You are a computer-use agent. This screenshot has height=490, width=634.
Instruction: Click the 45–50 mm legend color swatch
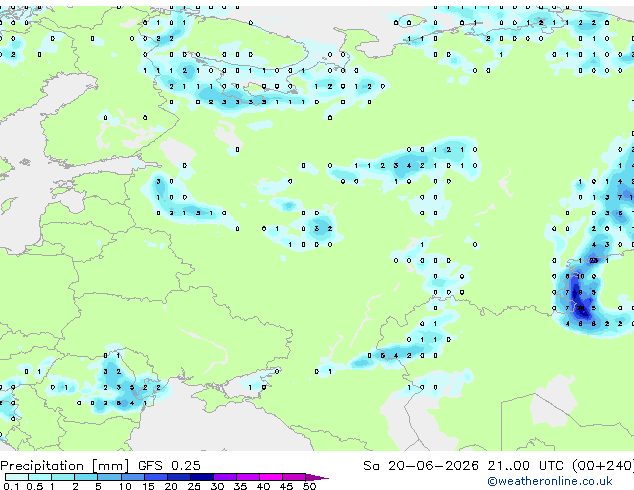[x=294, y=477]
